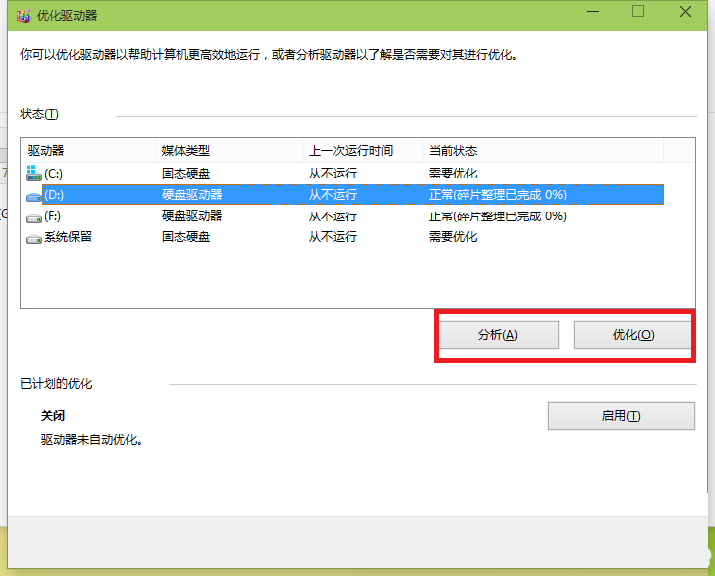Image resolution: width=715 pixels, height=576 pixels.
Task: Sort by the 上一次运行时间 column header
Action: pyautogui.click(x=361, y=151)
